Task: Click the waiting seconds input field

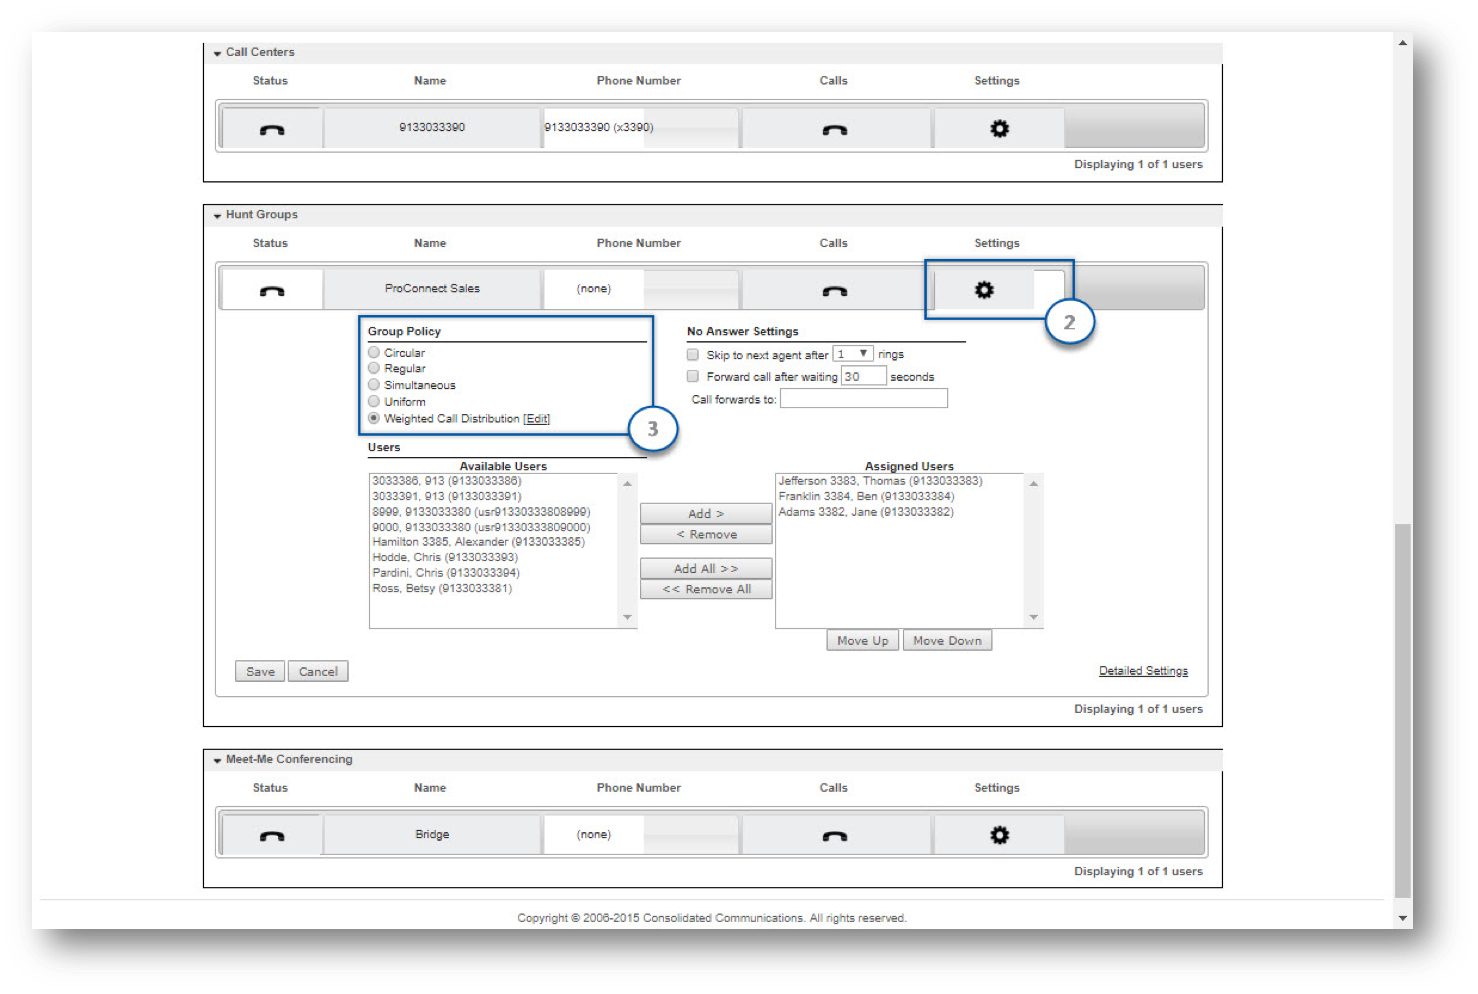Action: (864, 377)
